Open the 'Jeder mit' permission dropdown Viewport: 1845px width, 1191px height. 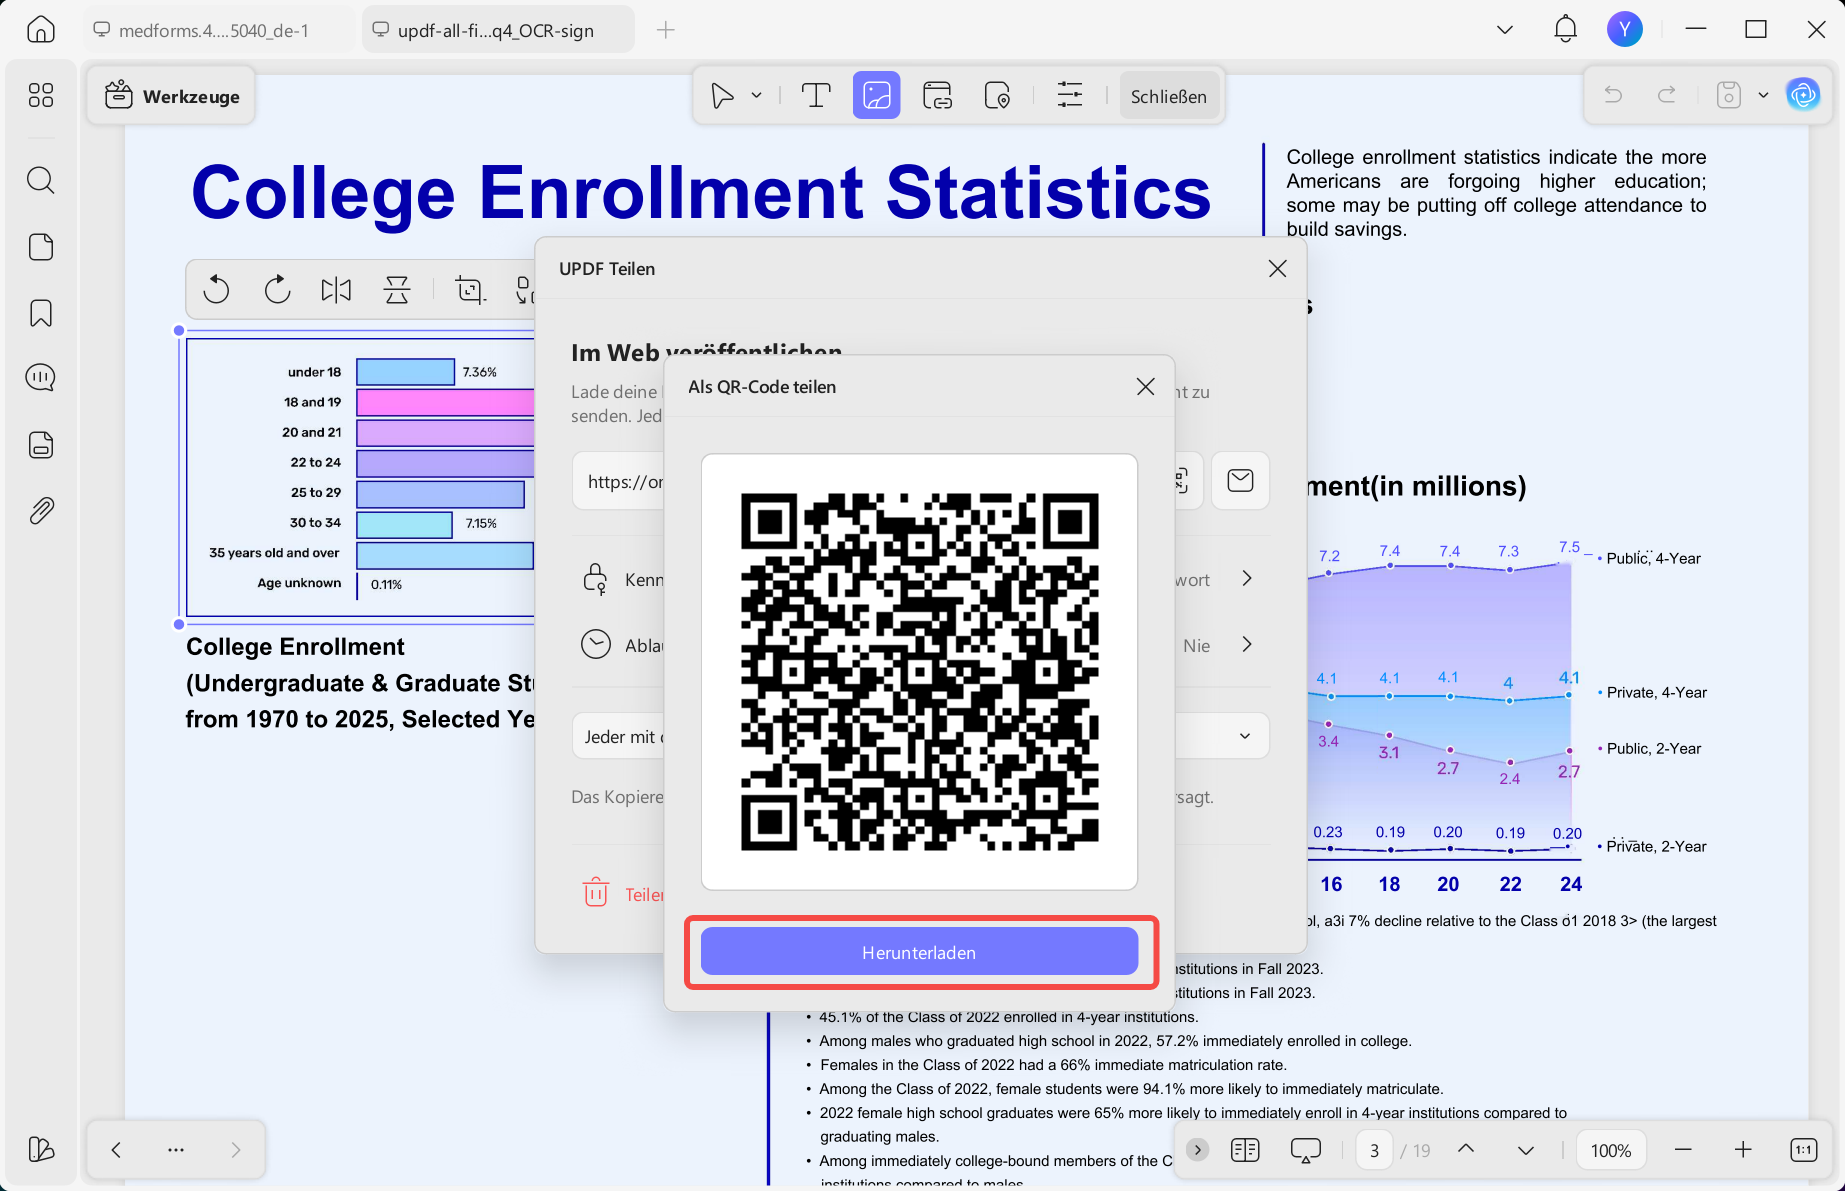coord(920,736)
